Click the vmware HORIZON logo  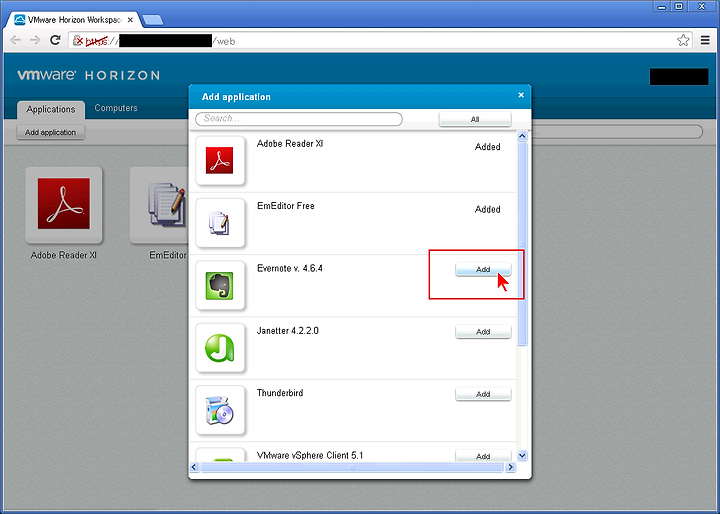[x=89, y=75]
